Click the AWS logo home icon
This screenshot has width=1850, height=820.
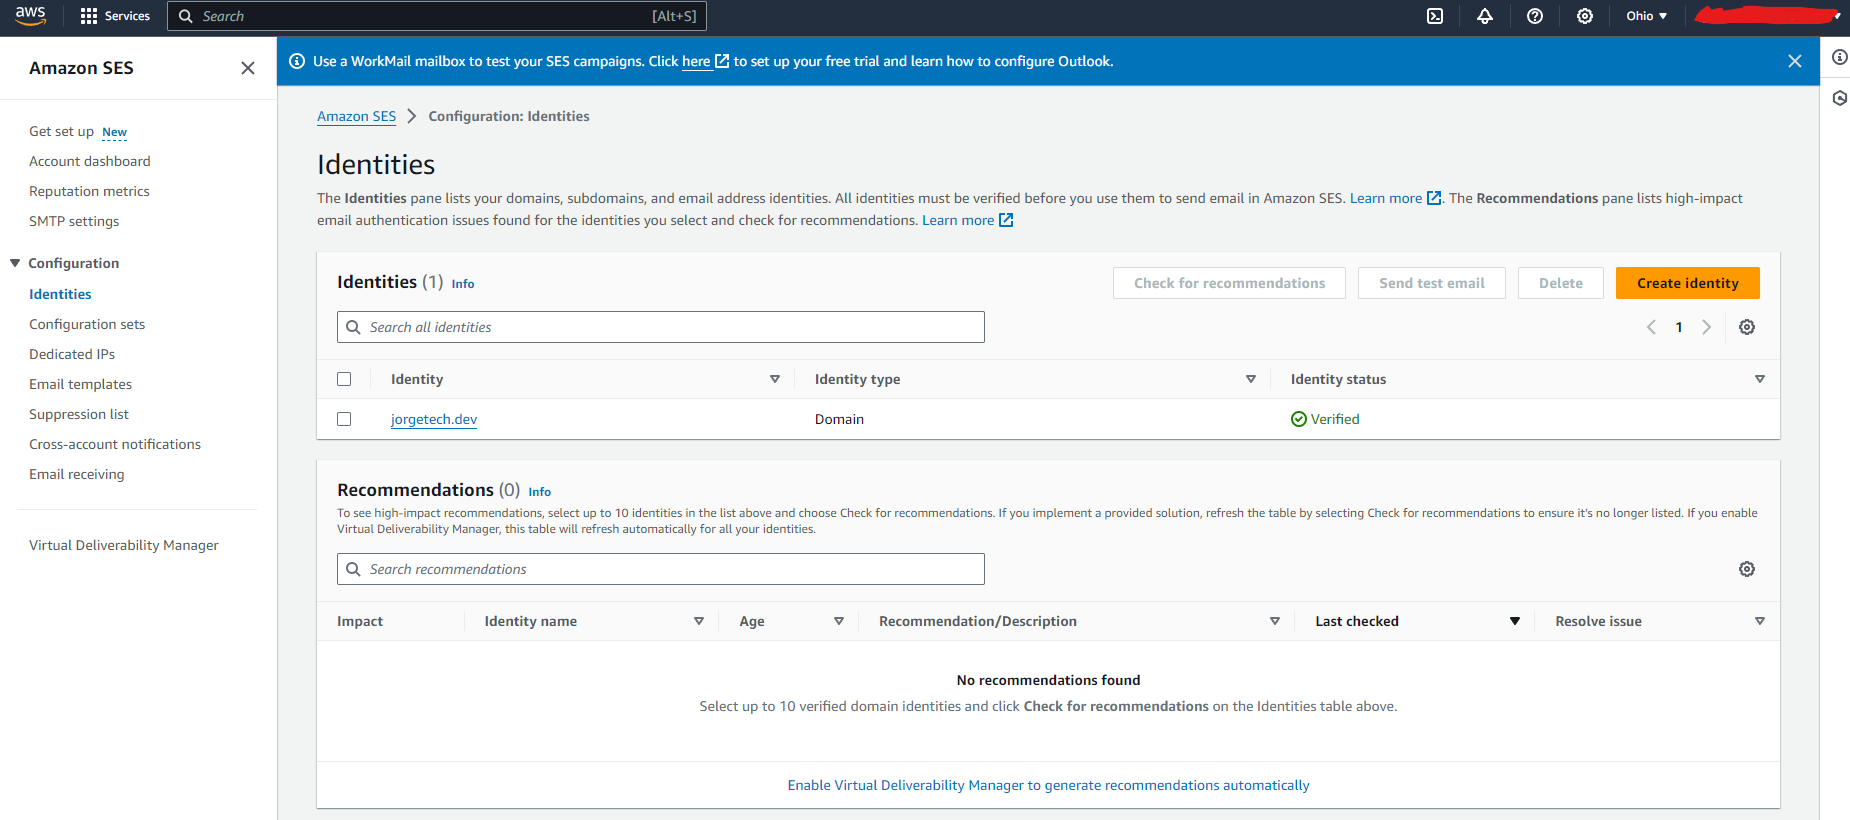pyautogui.click(x=30, y=16)
